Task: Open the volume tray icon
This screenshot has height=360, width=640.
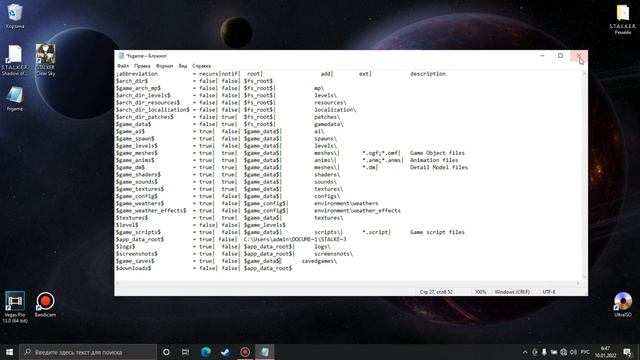Action: (x=573, y=352)
